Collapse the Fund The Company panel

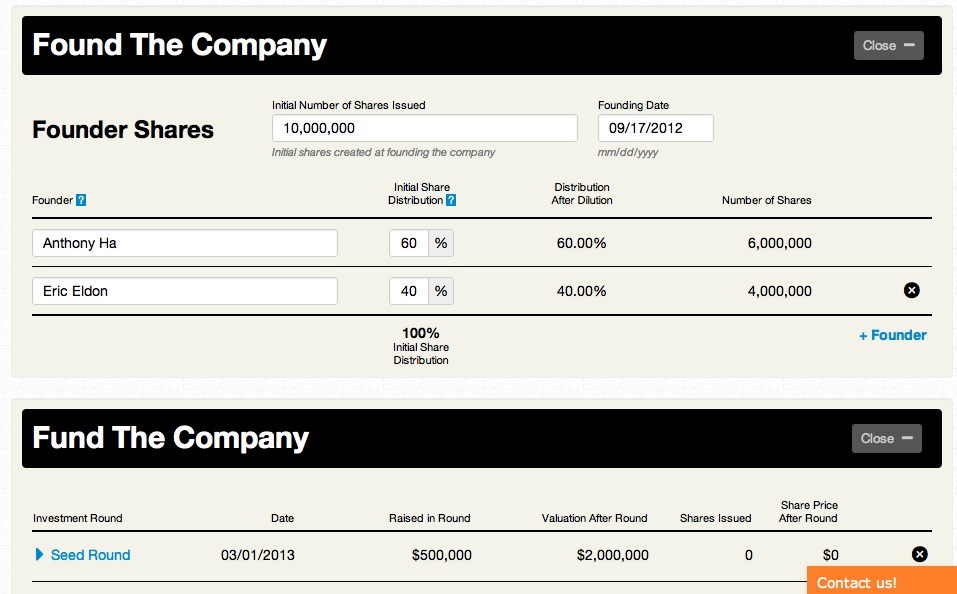point(886,438)
